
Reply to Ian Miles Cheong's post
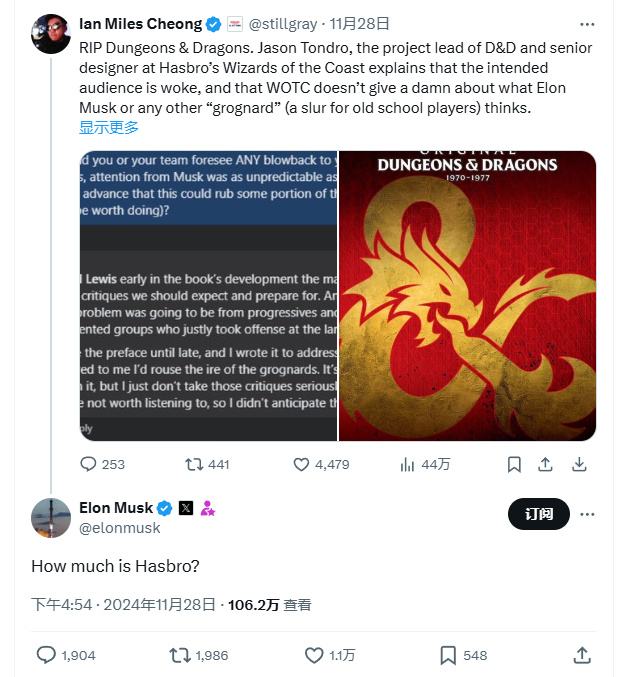click(88, 464)
